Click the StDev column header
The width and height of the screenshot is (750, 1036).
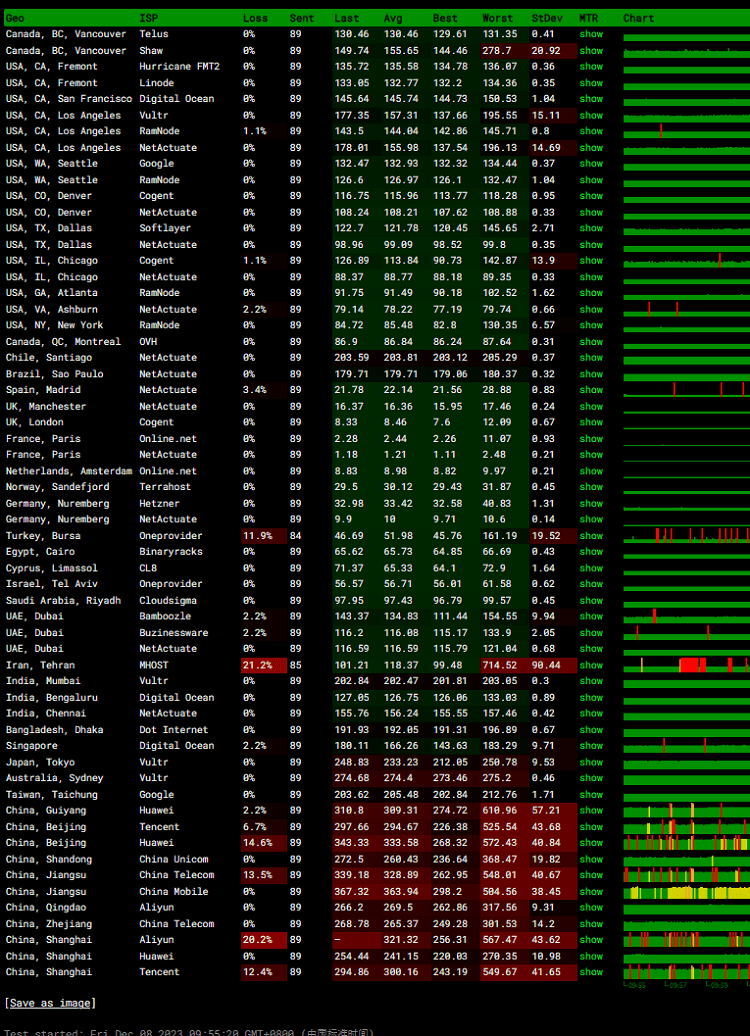point(546,18)
